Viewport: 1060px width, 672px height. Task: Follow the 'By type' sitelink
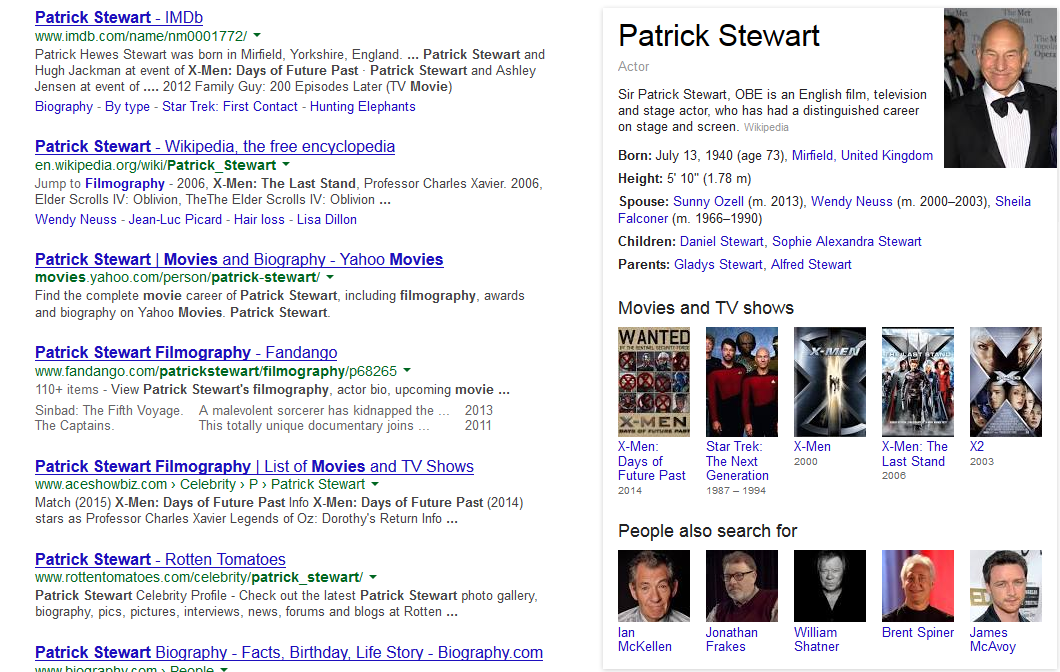(127, 107)
